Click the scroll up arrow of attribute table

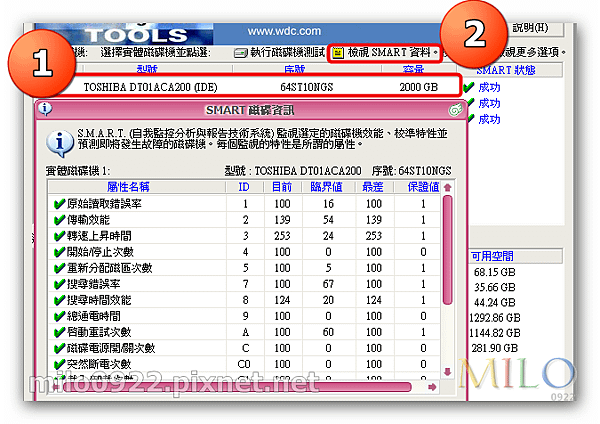click(448, 188)
